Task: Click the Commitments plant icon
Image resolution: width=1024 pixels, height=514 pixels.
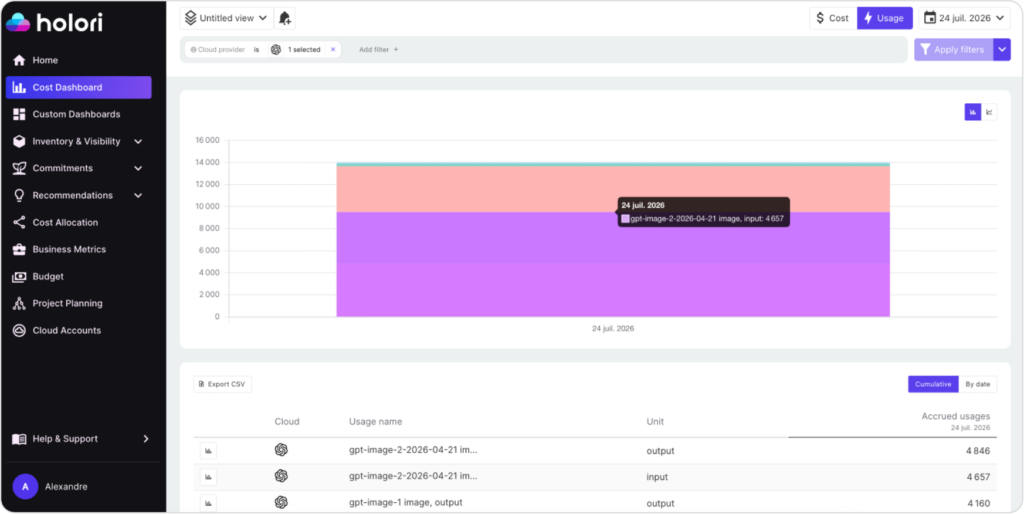Action: point(19,169)
